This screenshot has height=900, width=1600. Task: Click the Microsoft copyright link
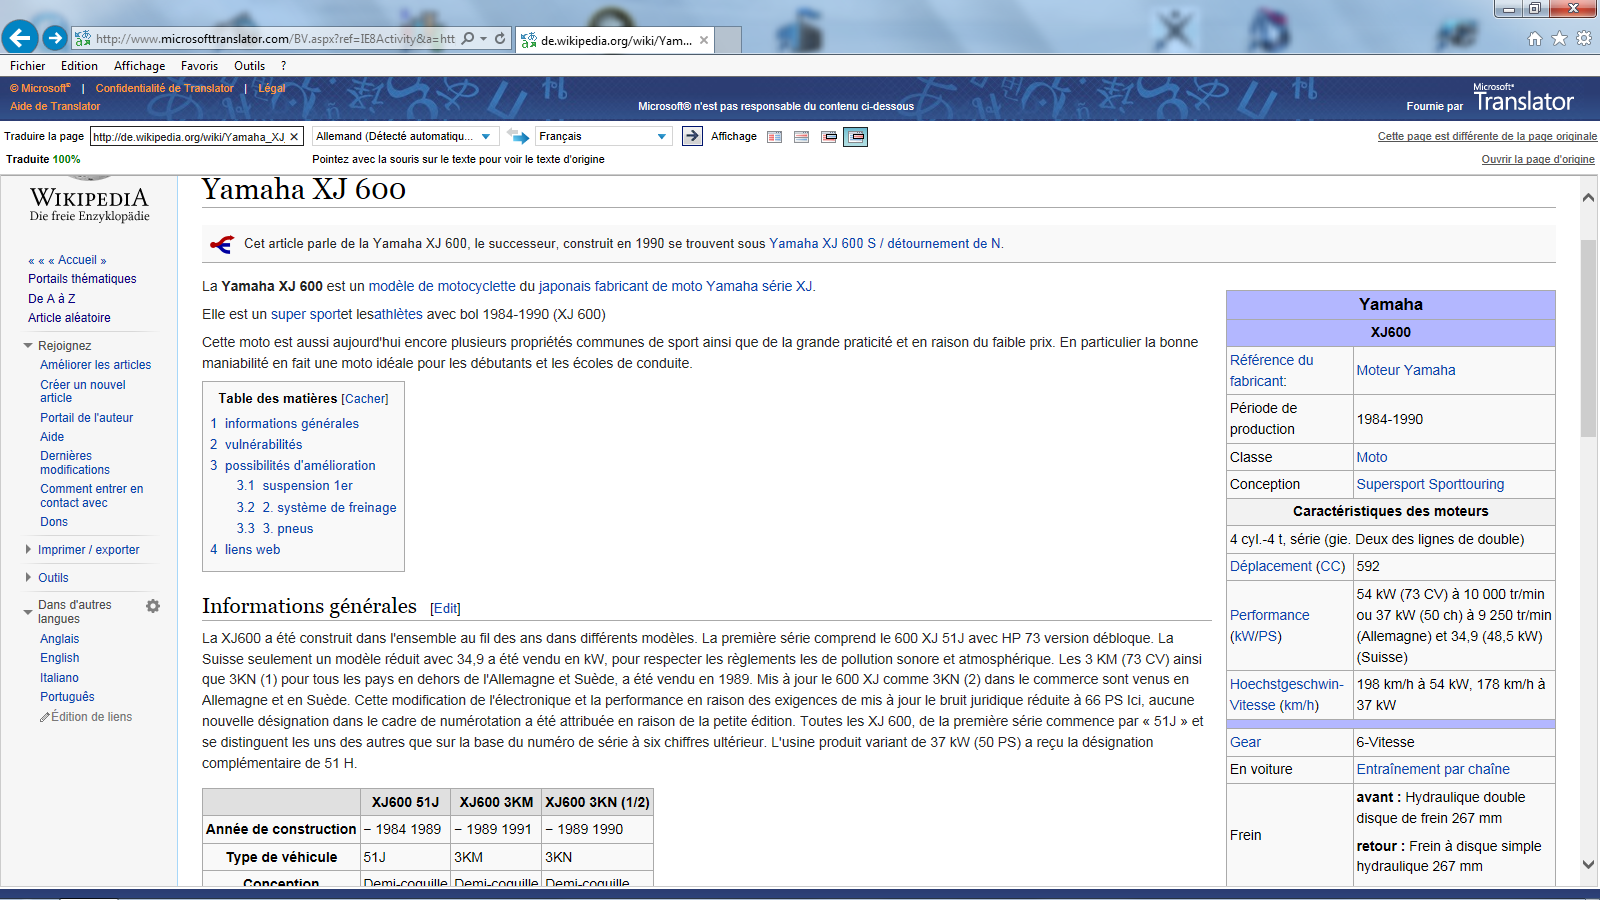[x=40, y=88]
